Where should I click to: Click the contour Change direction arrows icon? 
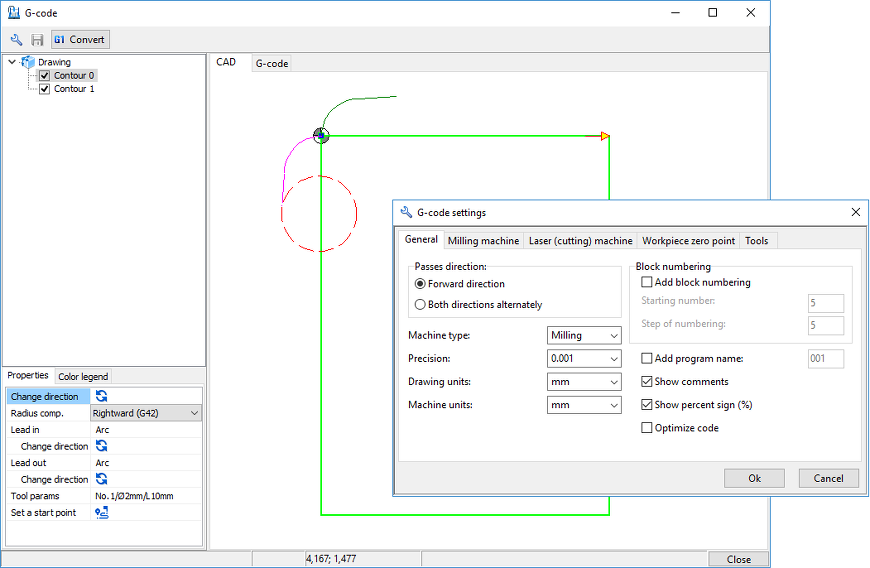[102, 396]
